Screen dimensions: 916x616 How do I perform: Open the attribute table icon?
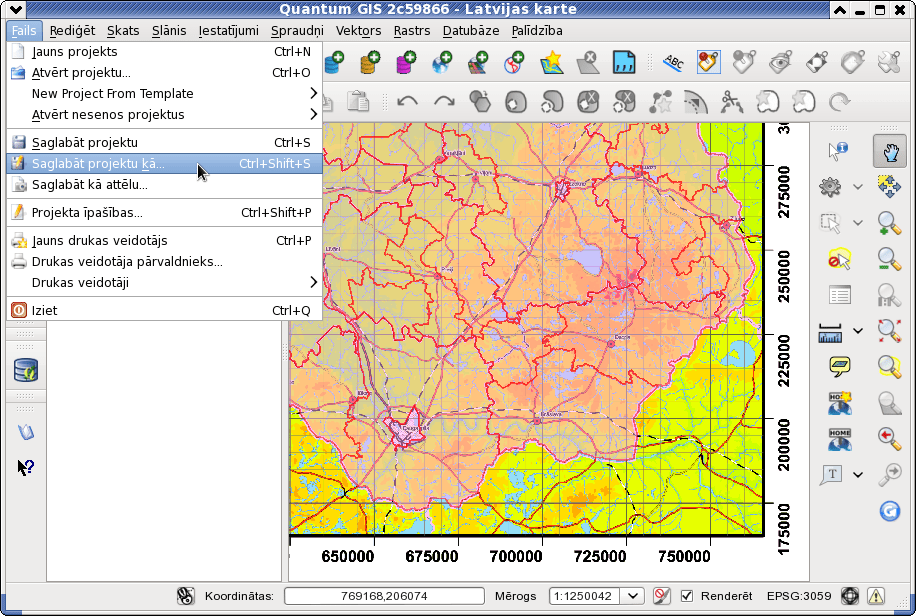pos(839,295)
